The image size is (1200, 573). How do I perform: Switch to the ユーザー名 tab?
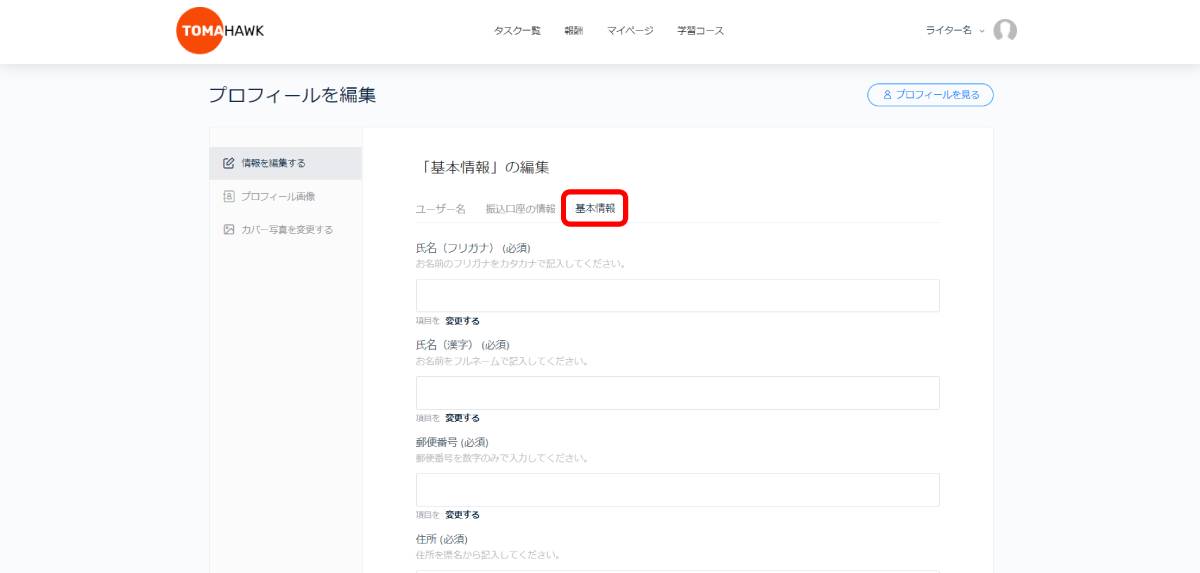point(441,209)
